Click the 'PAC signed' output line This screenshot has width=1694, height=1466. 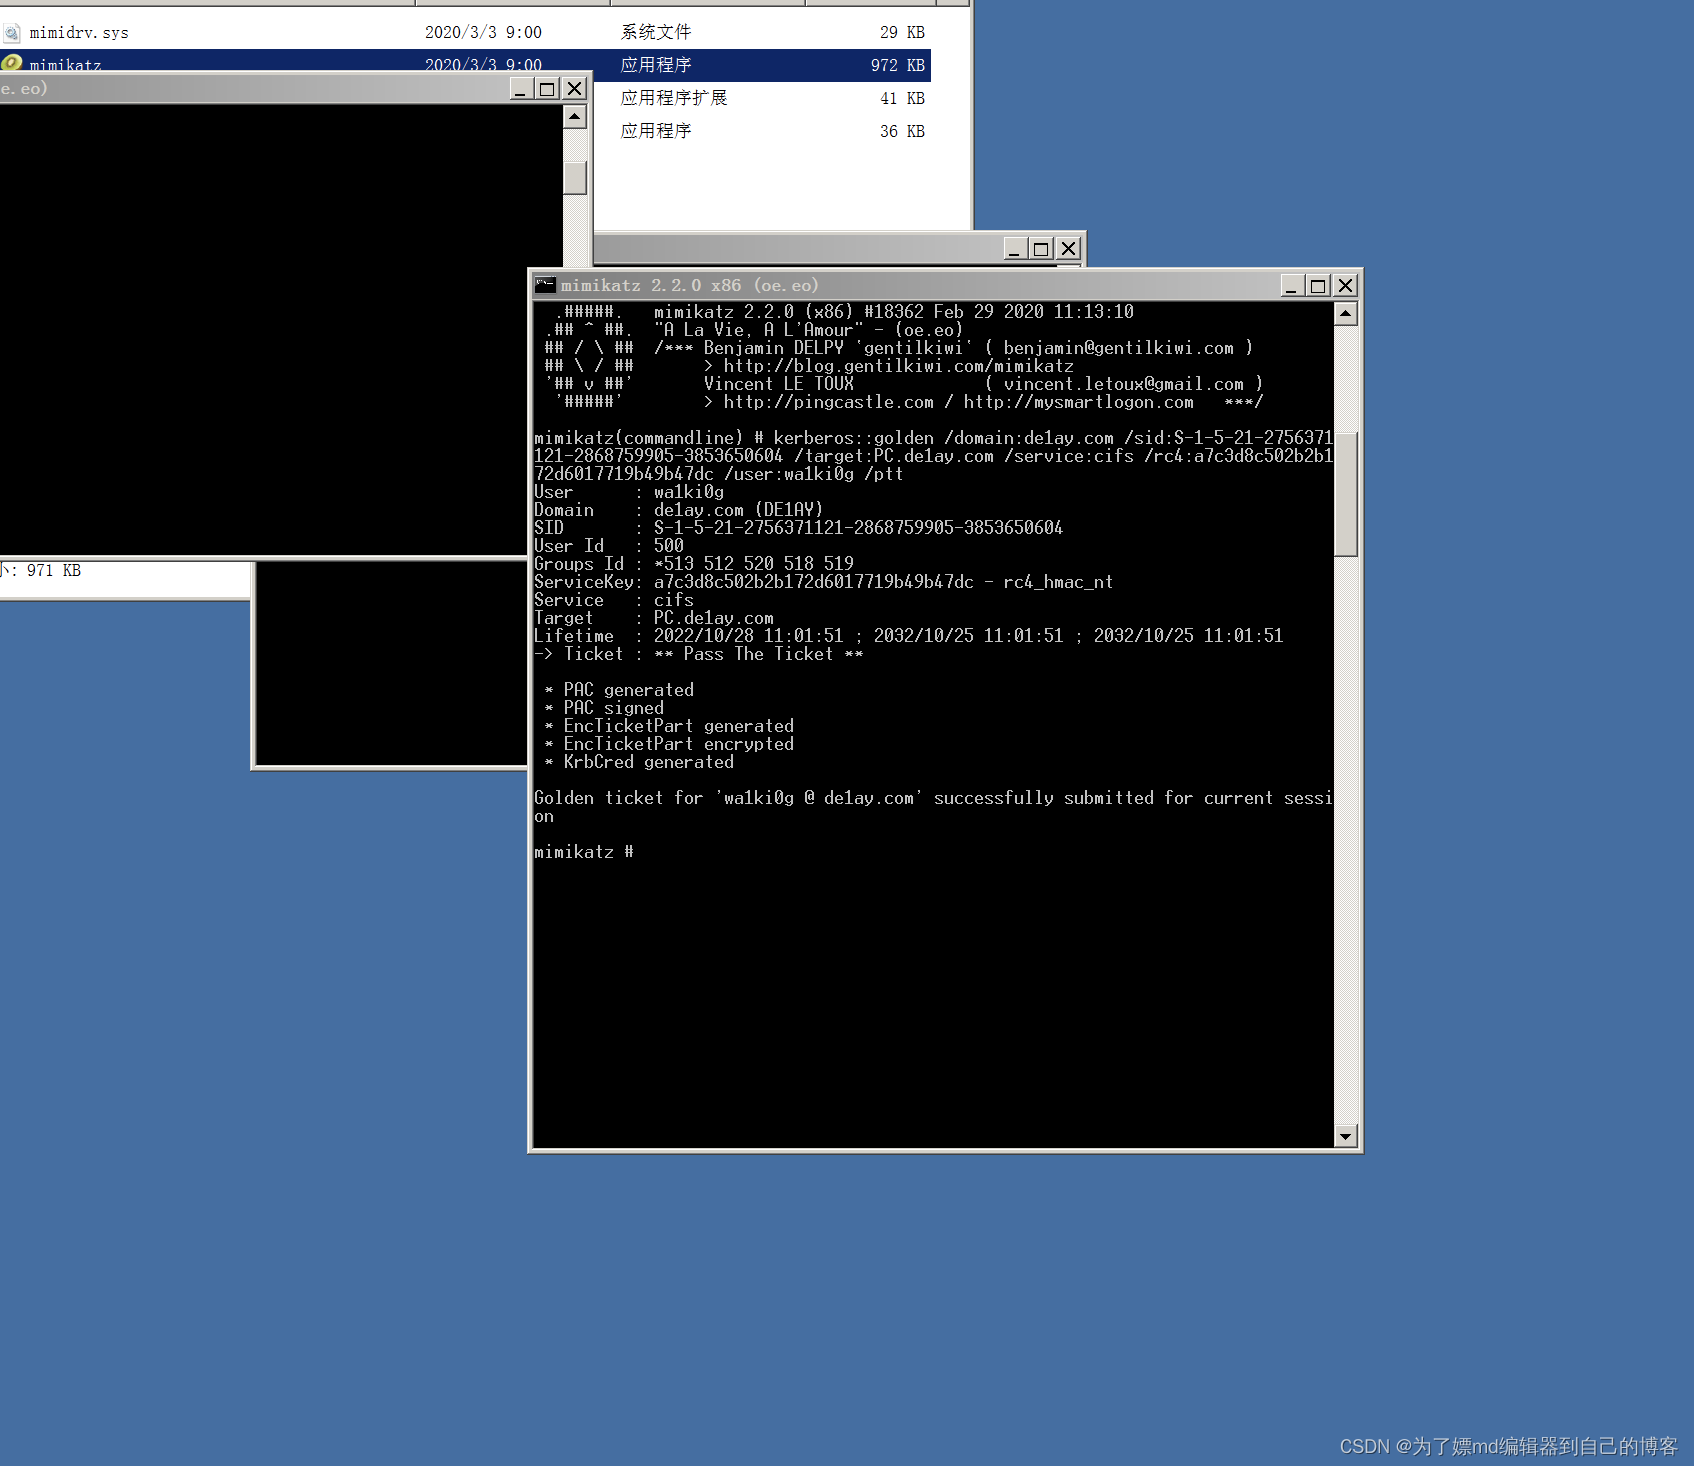coord(604,708)
